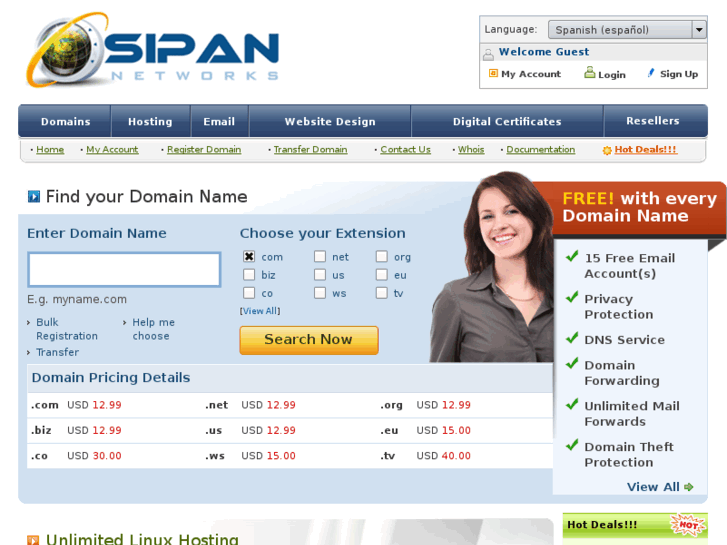Click the Search Now button
Image resolution: width=727 pixels, height=545 pixels.
[x=309, y=340]
